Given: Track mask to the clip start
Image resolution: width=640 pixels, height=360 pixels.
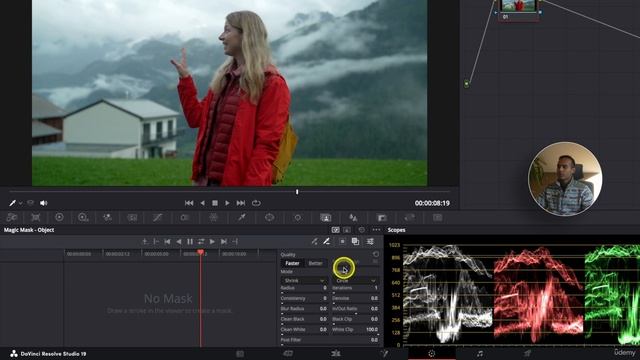Looking at the screenshot, I should [x=167, y=242].
